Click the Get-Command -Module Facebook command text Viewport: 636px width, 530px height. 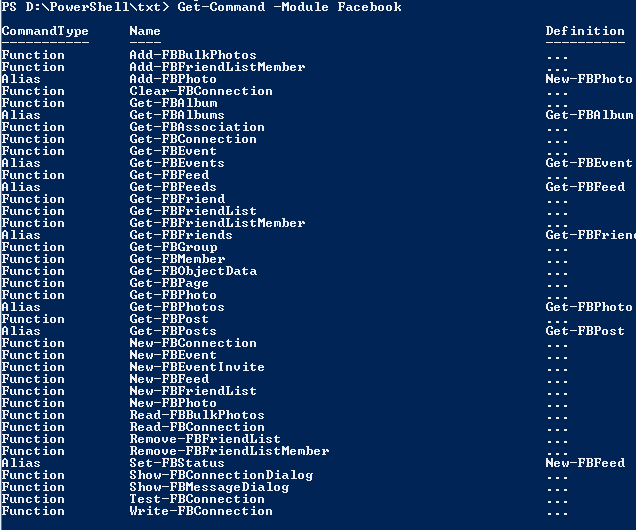[x=289, y=7]
